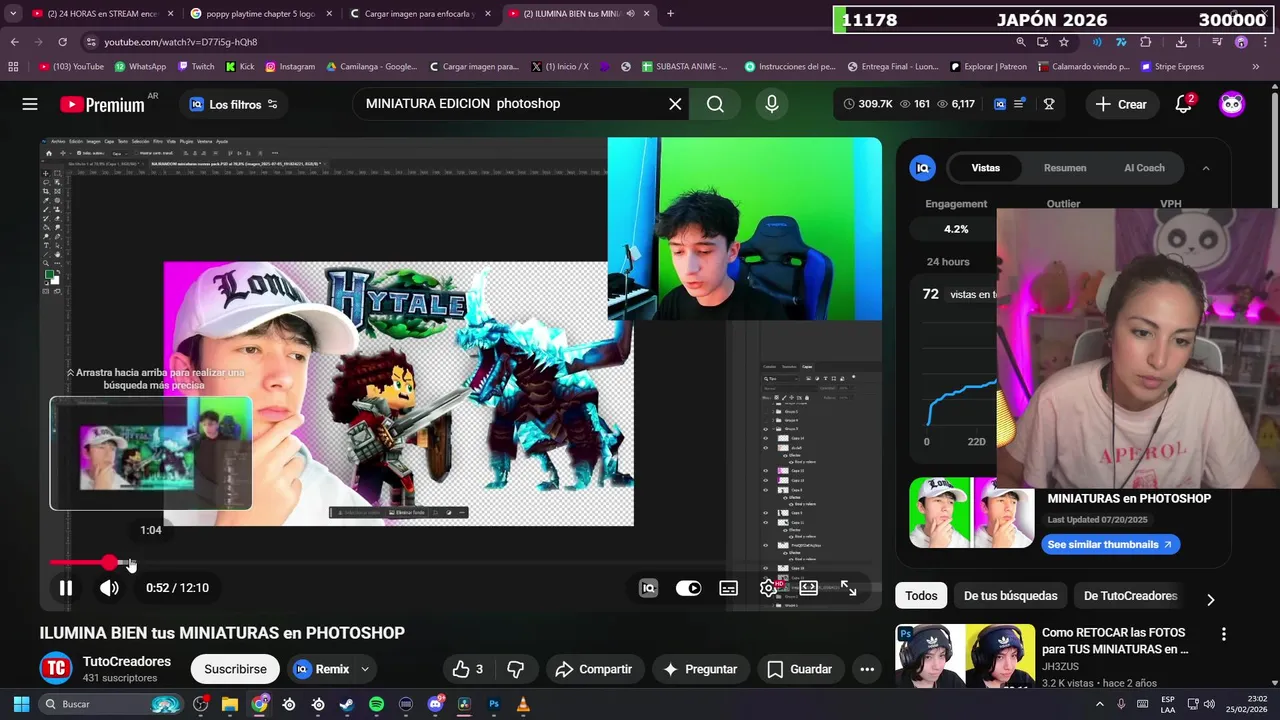Screen dimensions: 1280x720
Task: Open the panda account avatar menu
Action: click(1232, 104)
